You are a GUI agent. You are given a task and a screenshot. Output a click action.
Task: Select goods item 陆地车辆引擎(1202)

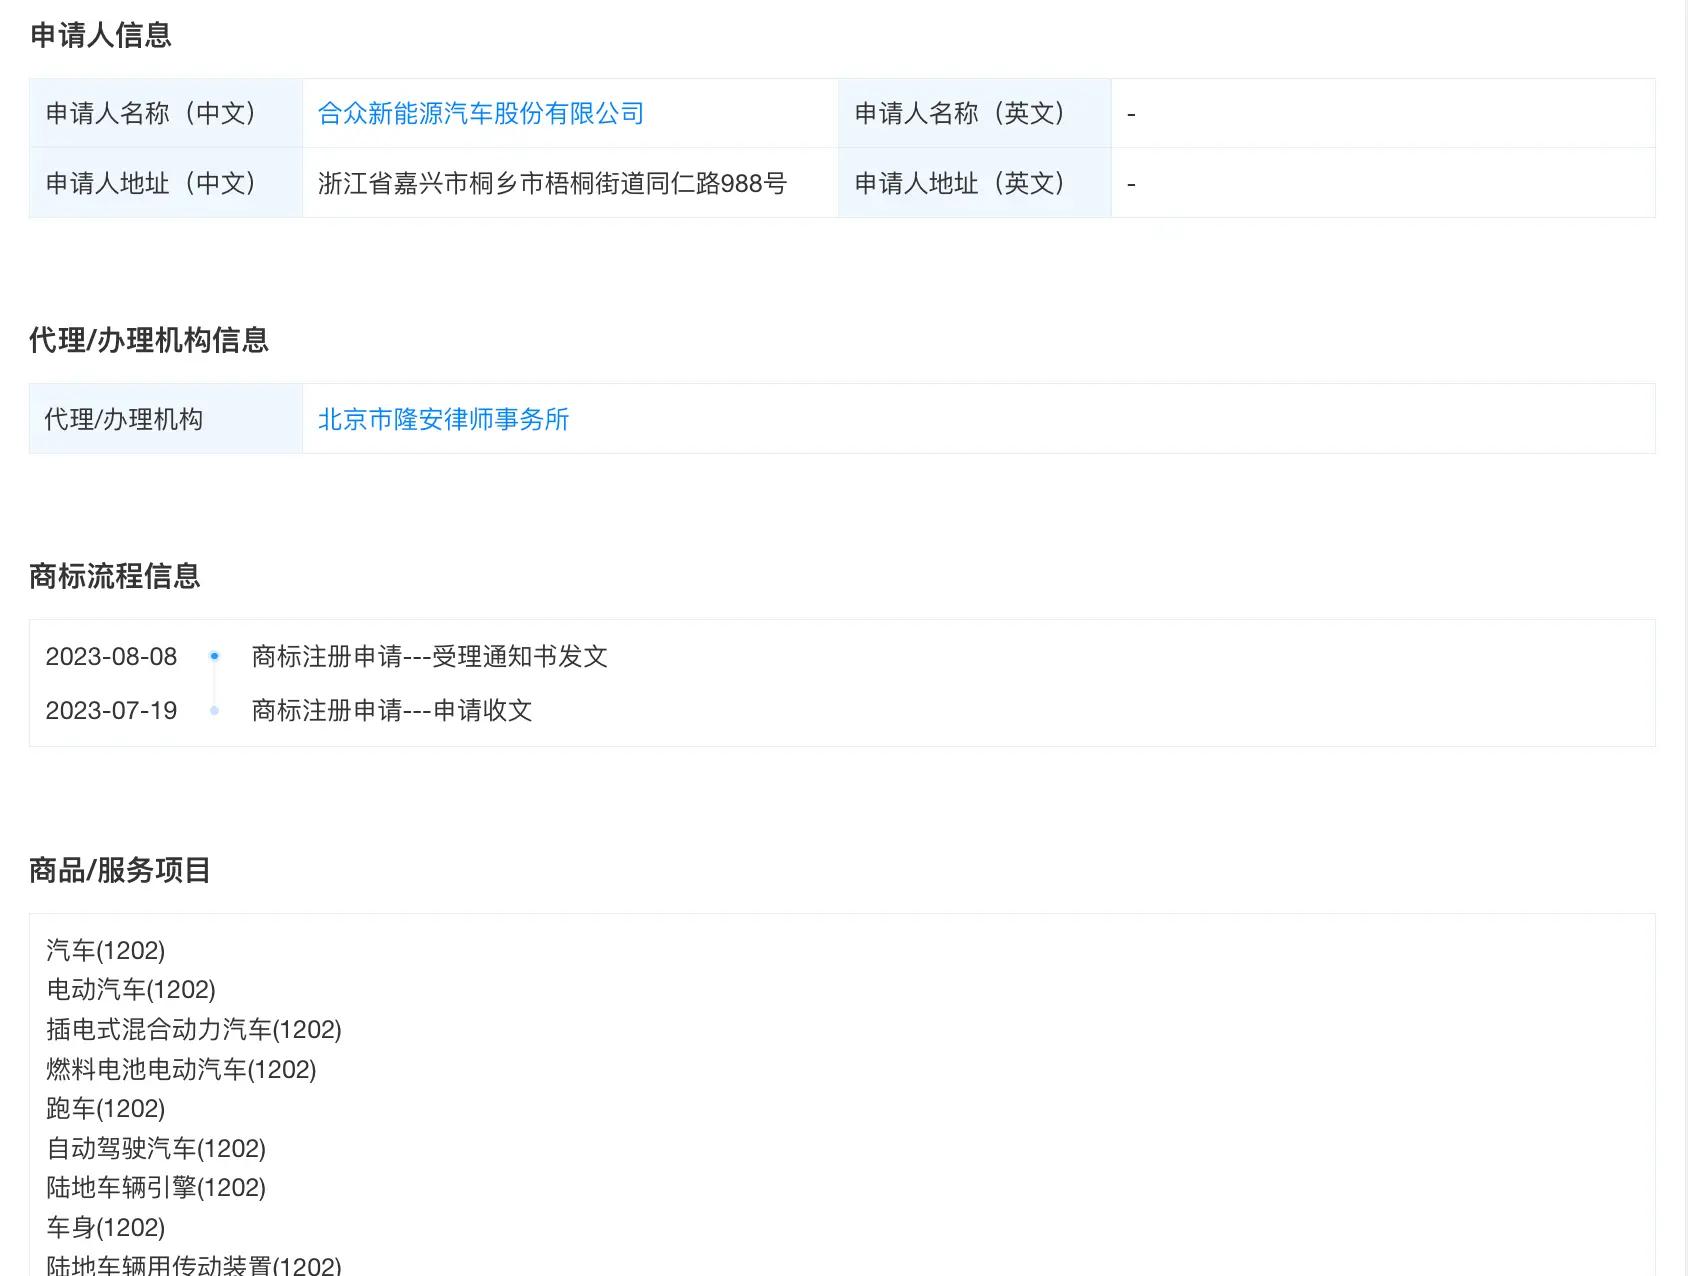[156, 1187]
